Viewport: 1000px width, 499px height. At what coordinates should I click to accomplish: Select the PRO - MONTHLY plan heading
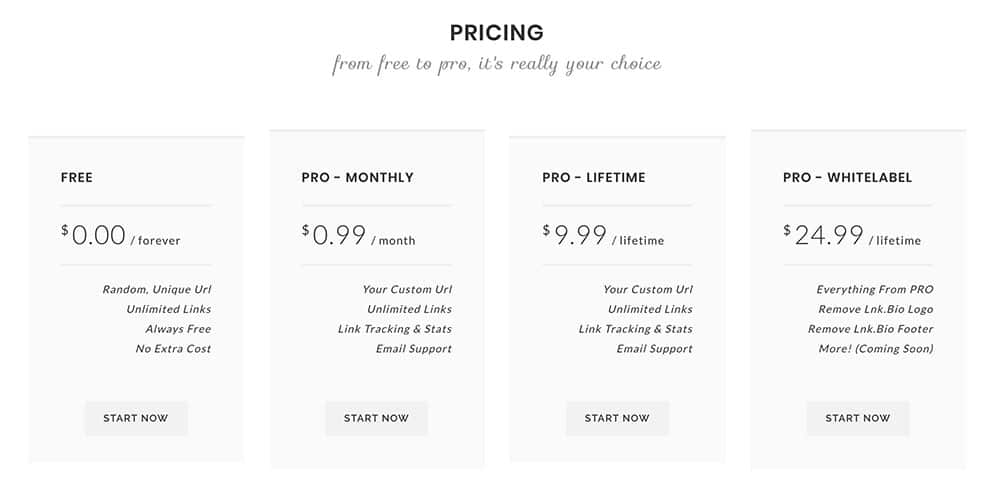[x=357, y=177]
